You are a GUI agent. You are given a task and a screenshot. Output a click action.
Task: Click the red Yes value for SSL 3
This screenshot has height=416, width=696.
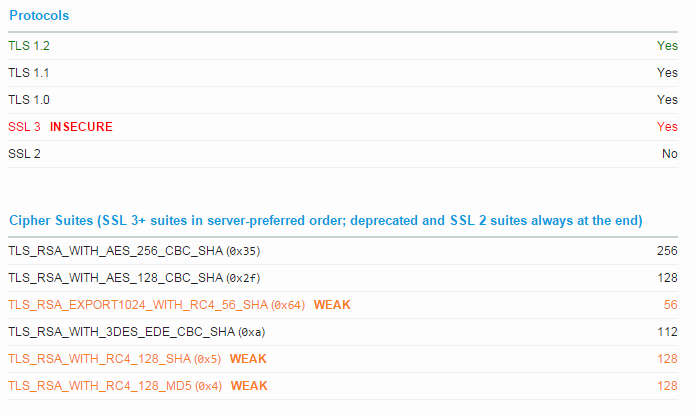click(667, 127)
